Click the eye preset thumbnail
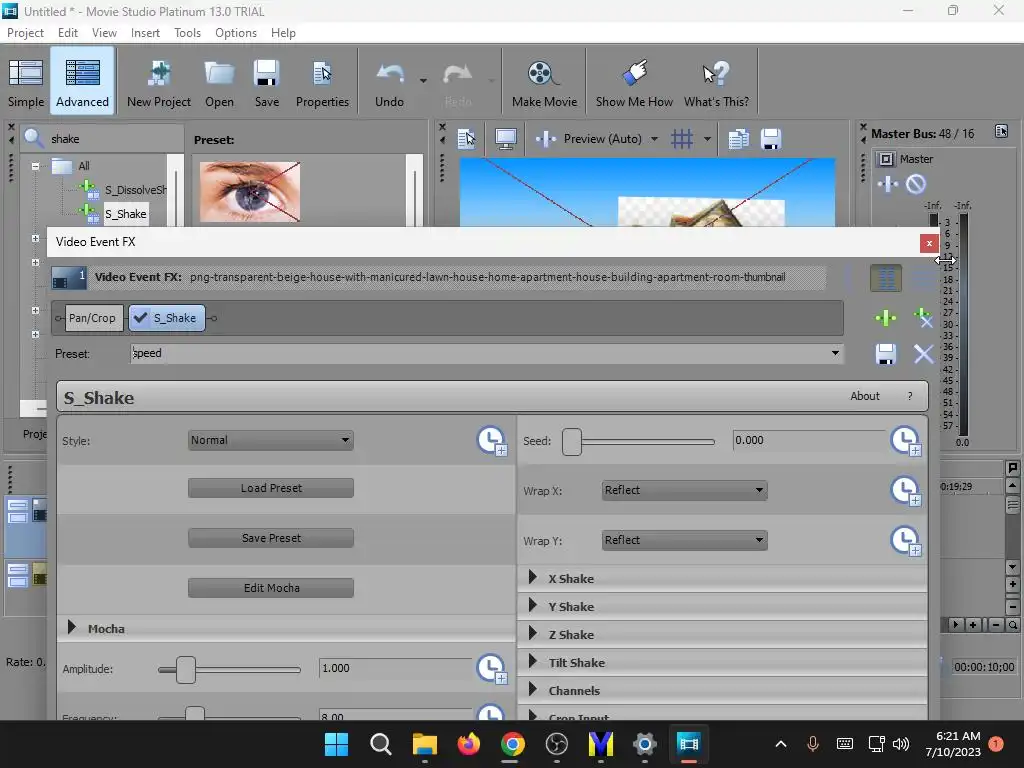 (250, 192)
